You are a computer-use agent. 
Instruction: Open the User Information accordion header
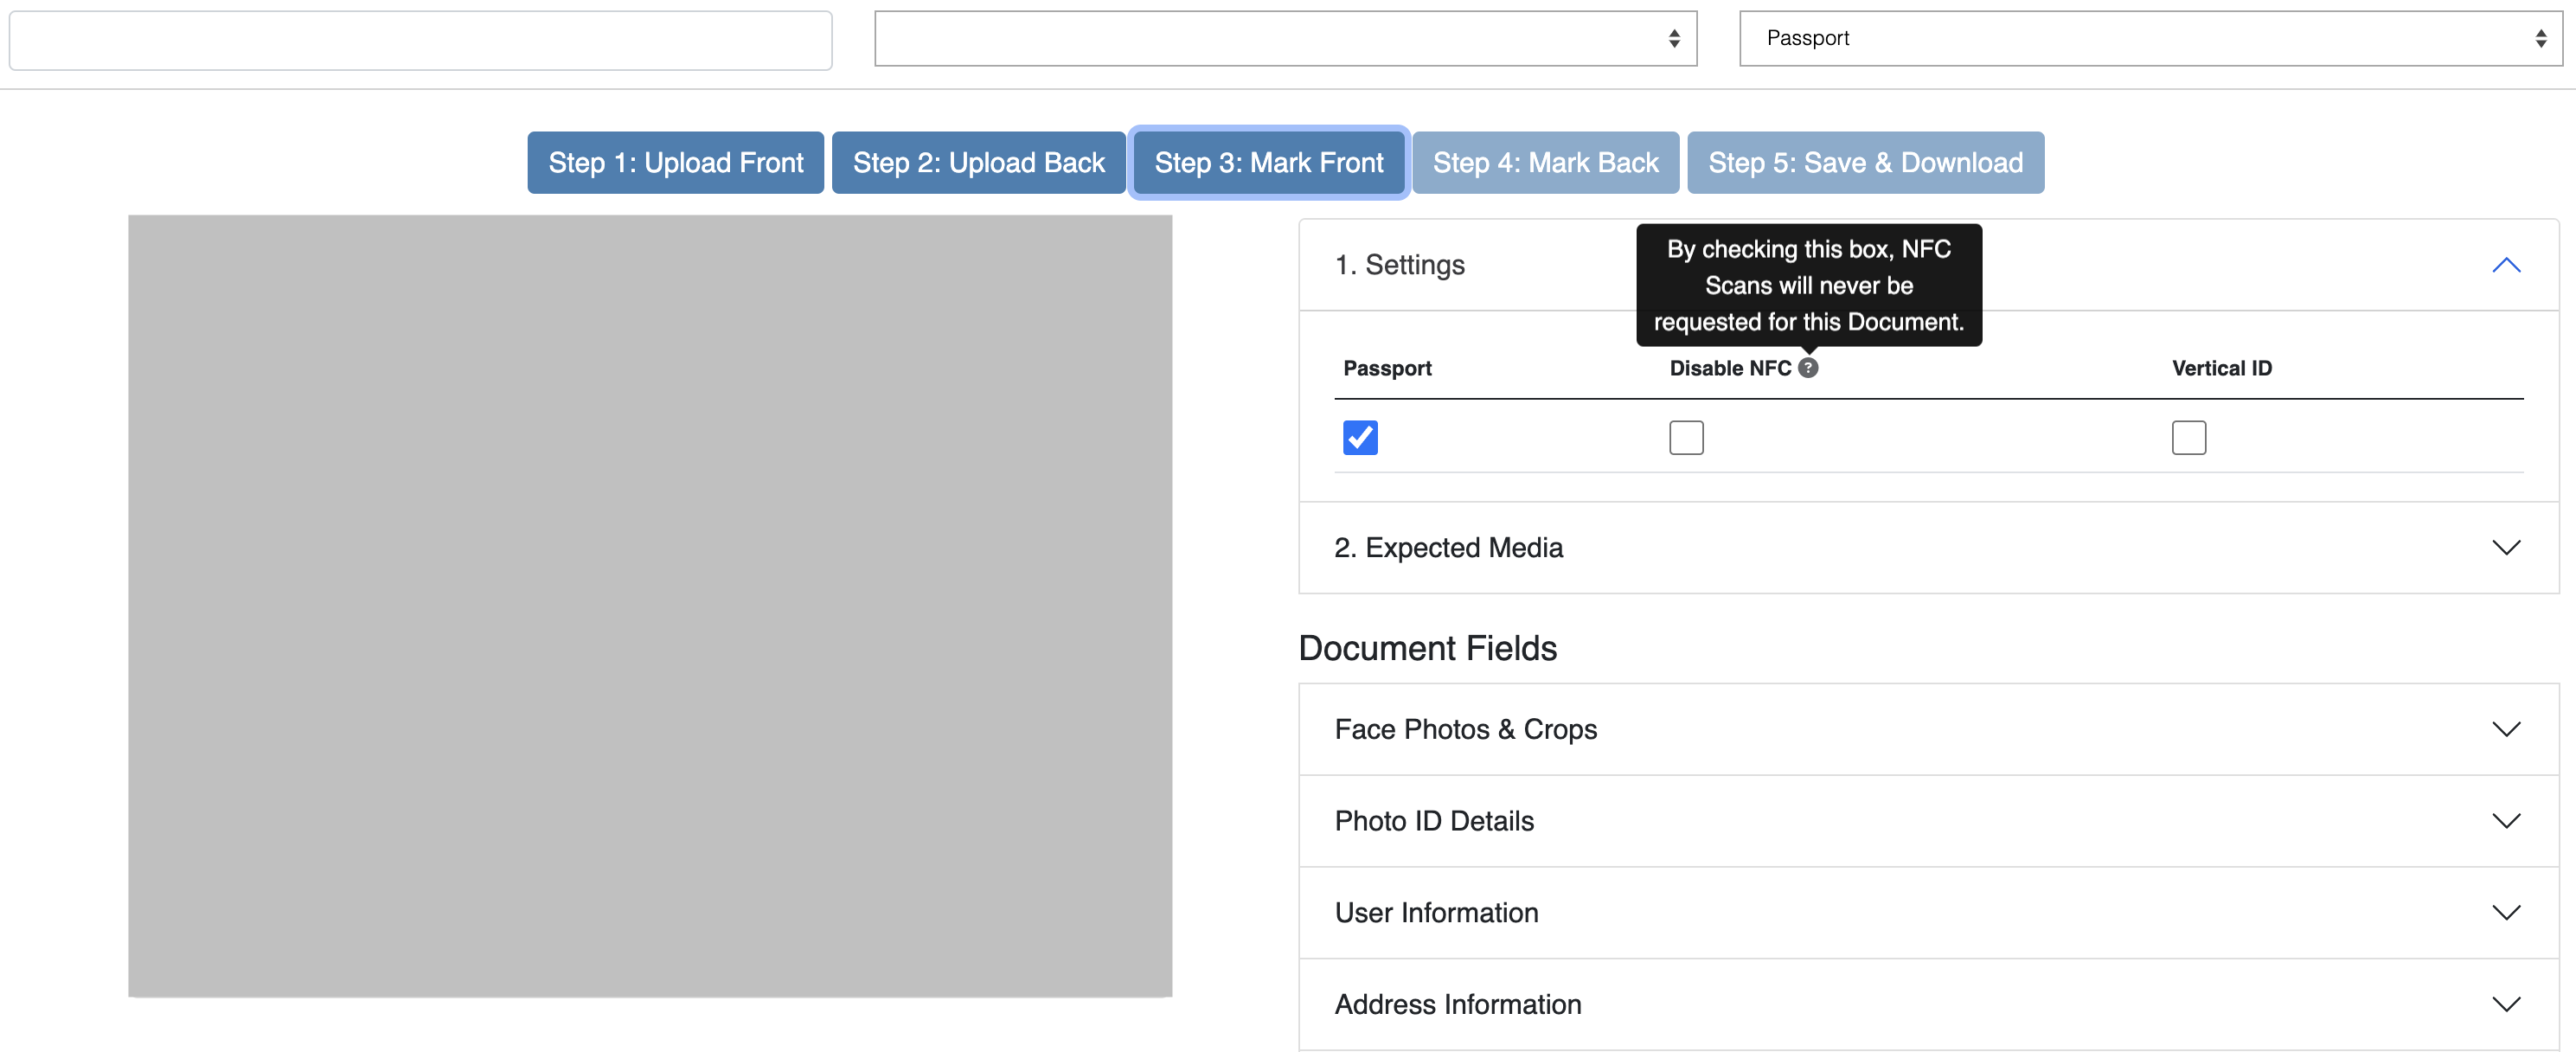tap(1436, 913)
